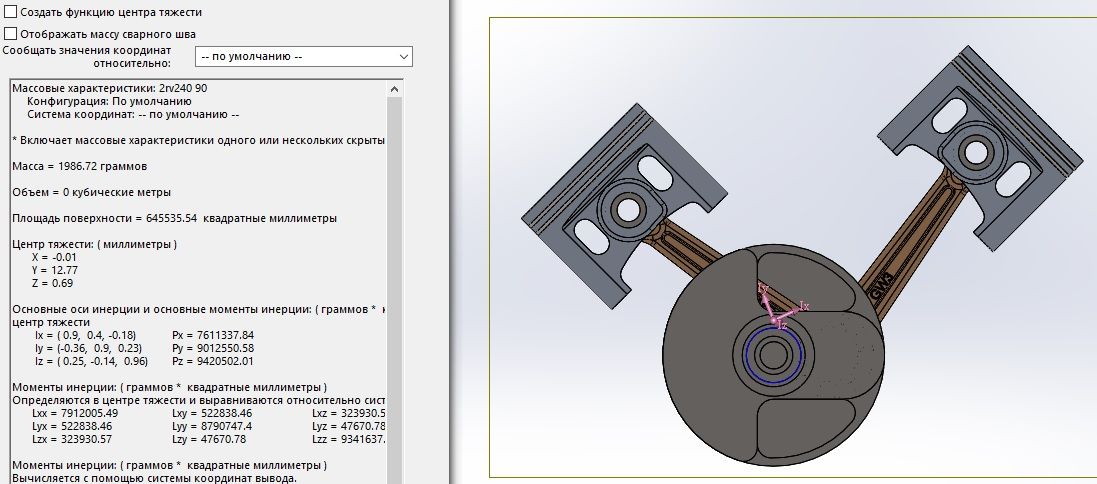Click the 'Iz = ( 0.25, -0.14, 0.96)' row

[x=91, y=362]
